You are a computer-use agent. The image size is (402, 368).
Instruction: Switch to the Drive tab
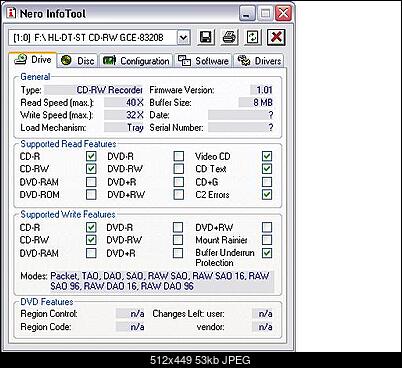[33, 60]
